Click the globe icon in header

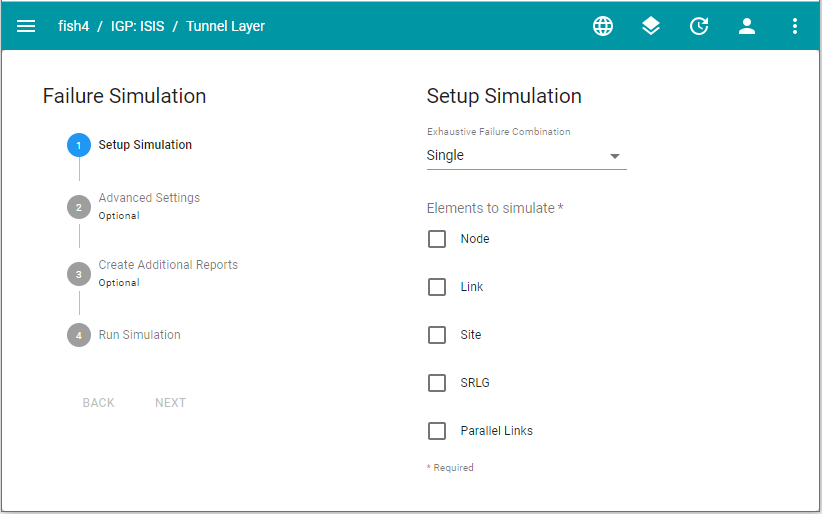tap(603, 27)
